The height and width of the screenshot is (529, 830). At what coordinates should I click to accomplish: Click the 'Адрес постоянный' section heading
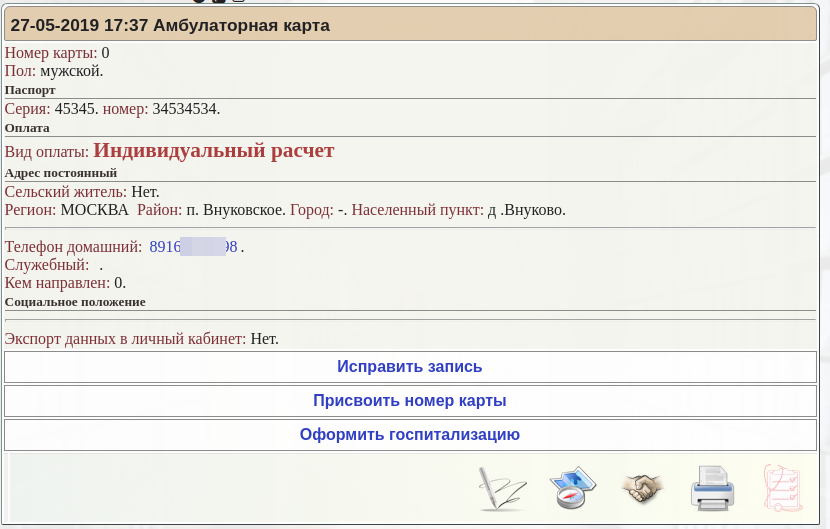pos(60,173)
